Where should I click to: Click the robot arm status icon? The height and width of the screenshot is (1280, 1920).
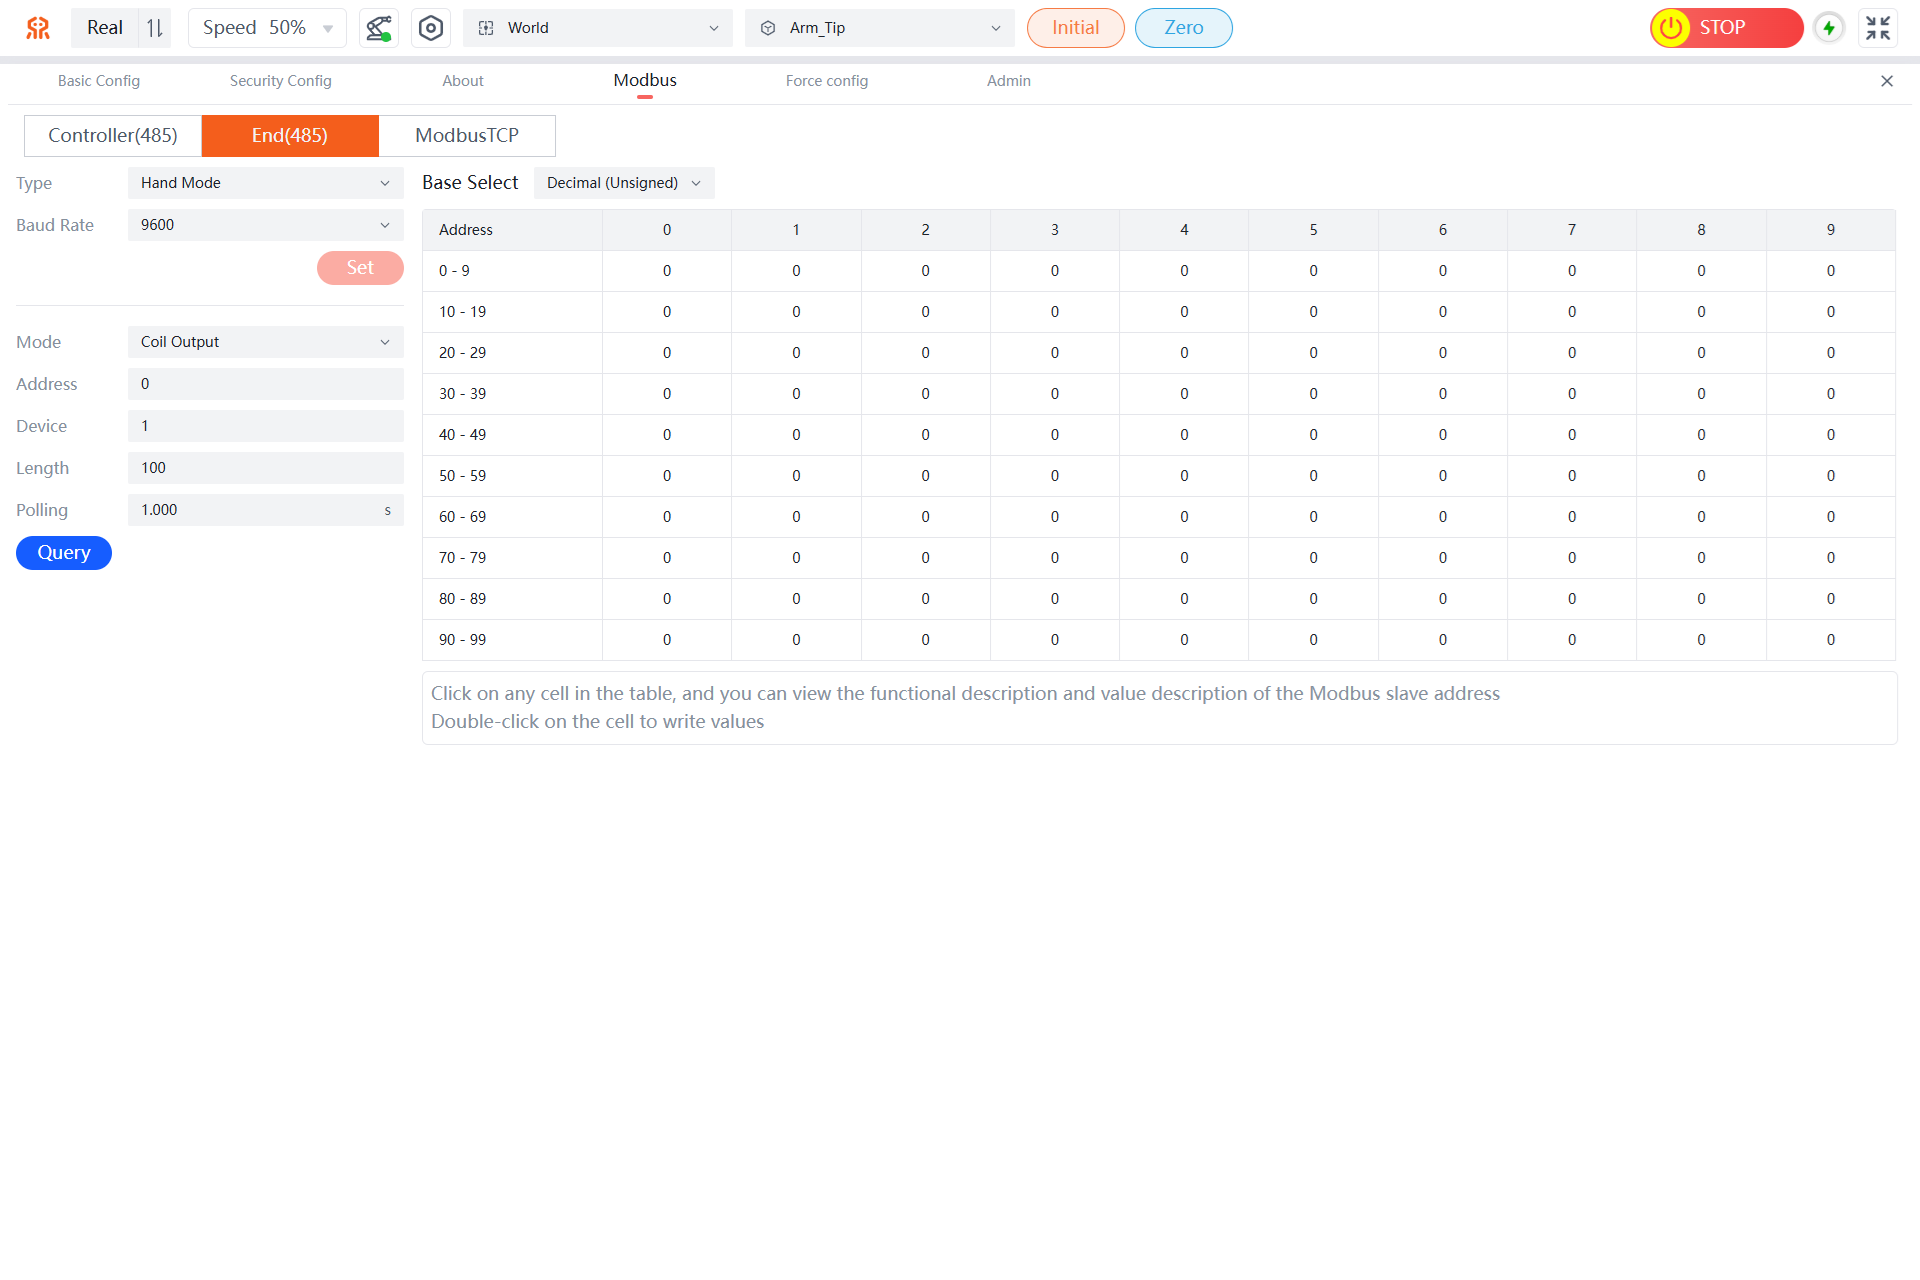[x=379, y=28]
